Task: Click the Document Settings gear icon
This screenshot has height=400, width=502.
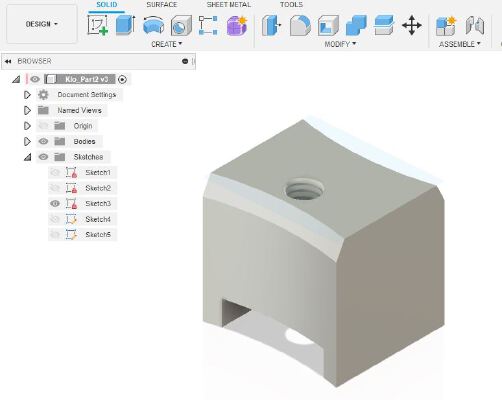Action: [43, 95]
